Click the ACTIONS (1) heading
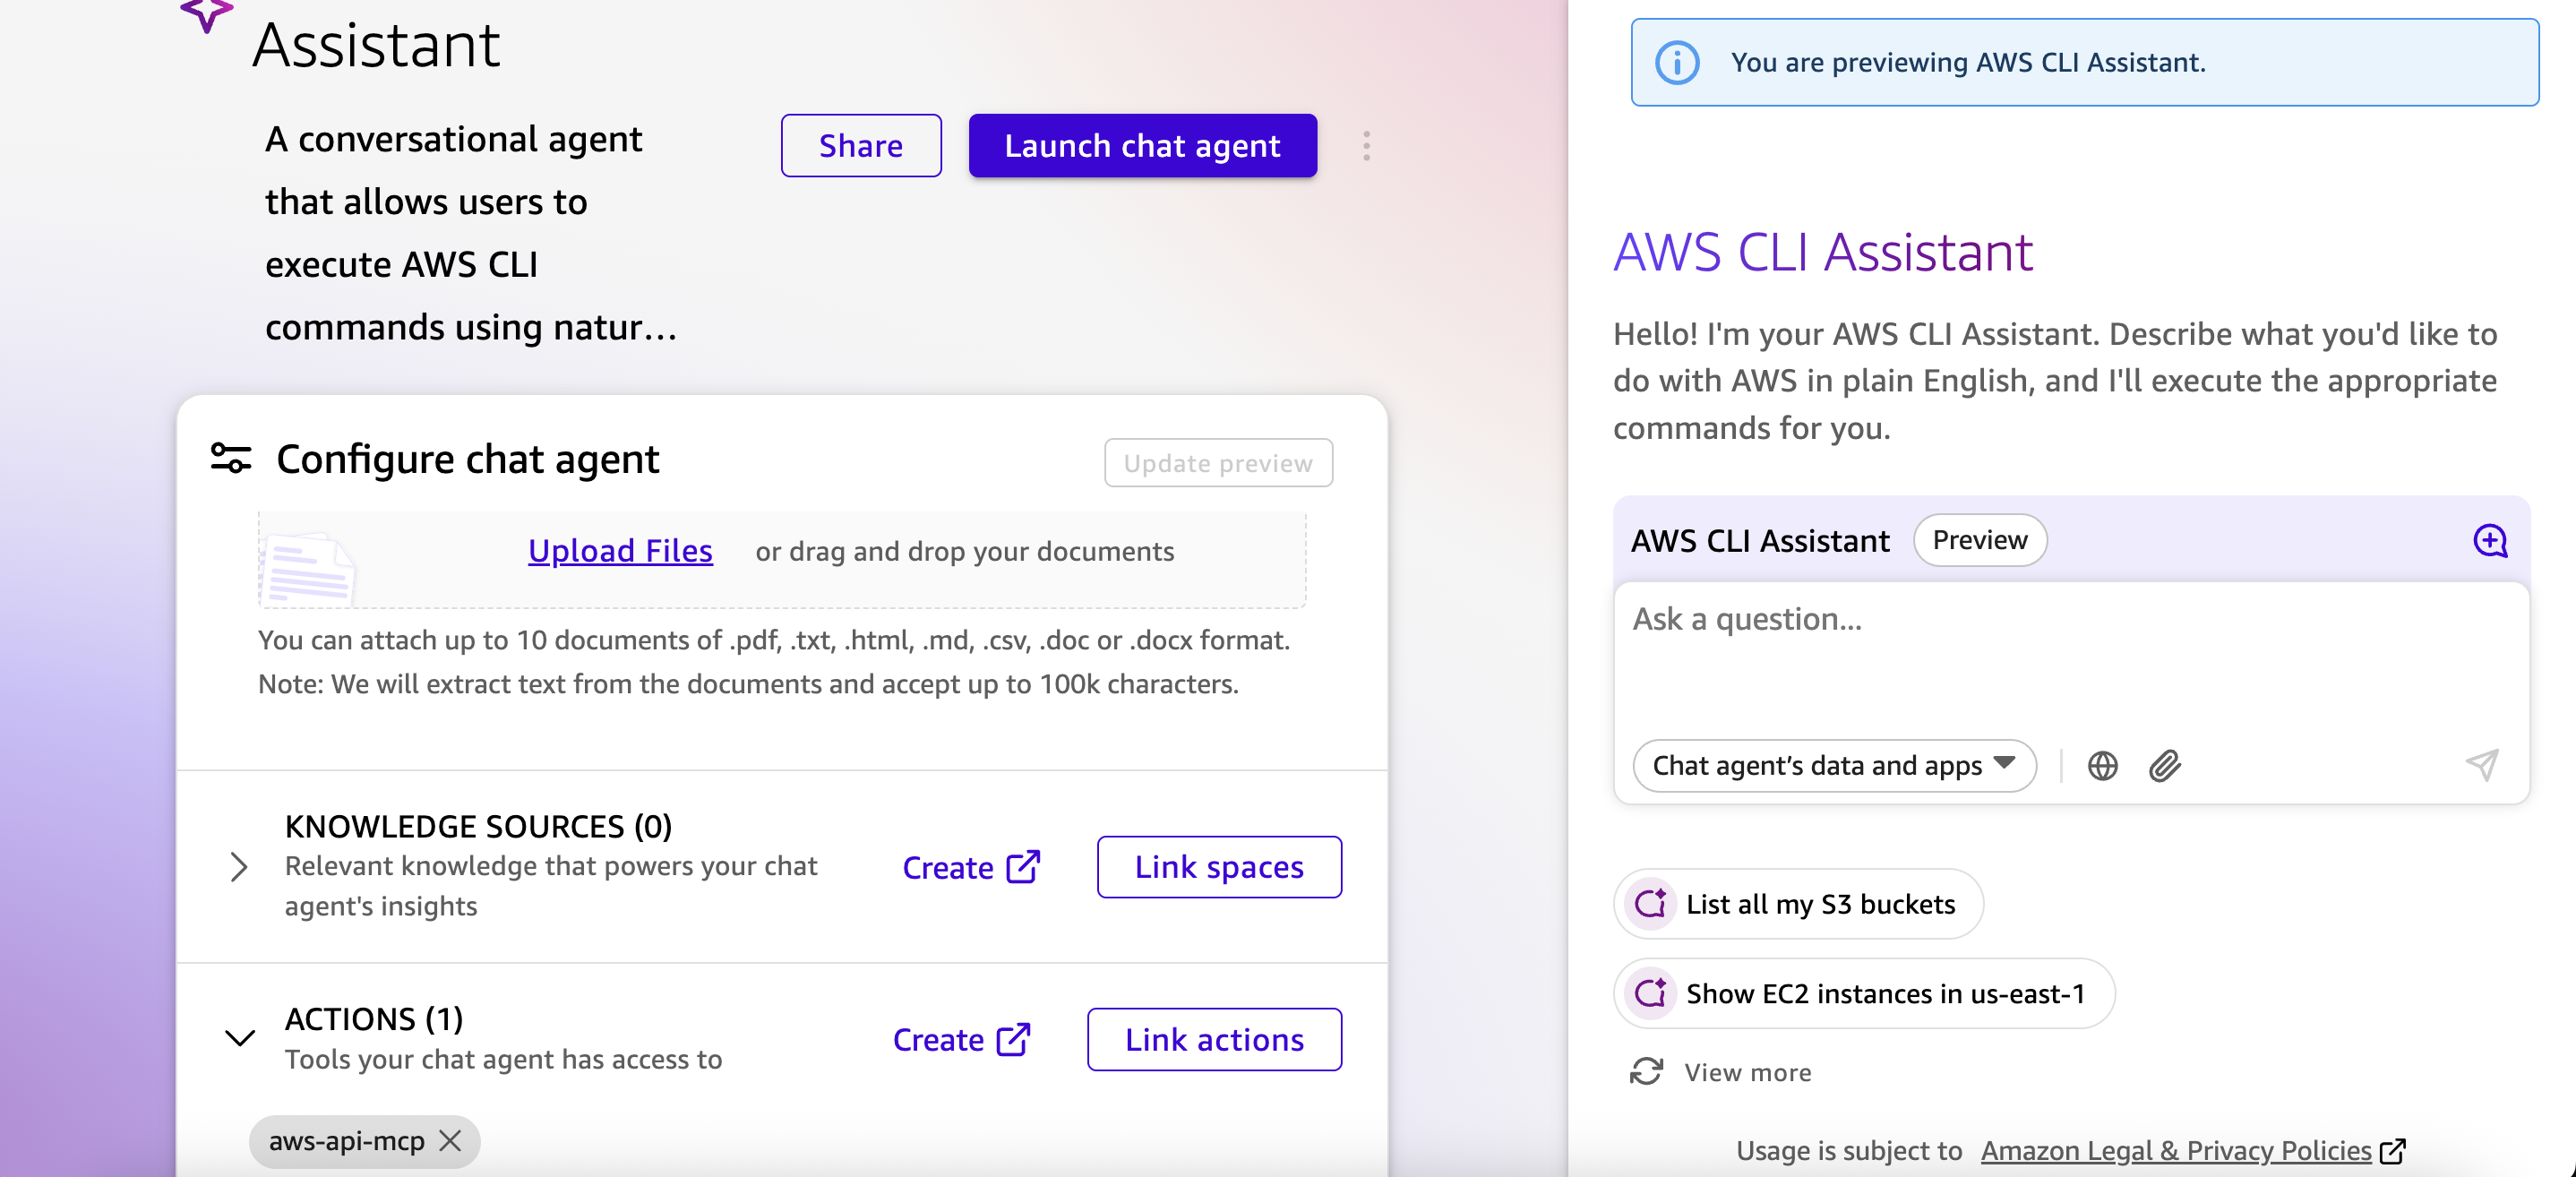 click(374, 1019)
